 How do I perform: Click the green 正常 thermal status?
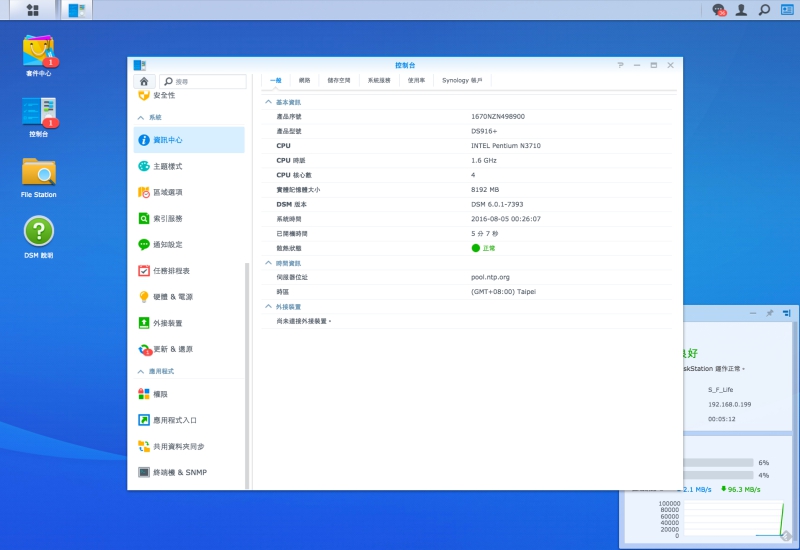click(x=483, y=248)
